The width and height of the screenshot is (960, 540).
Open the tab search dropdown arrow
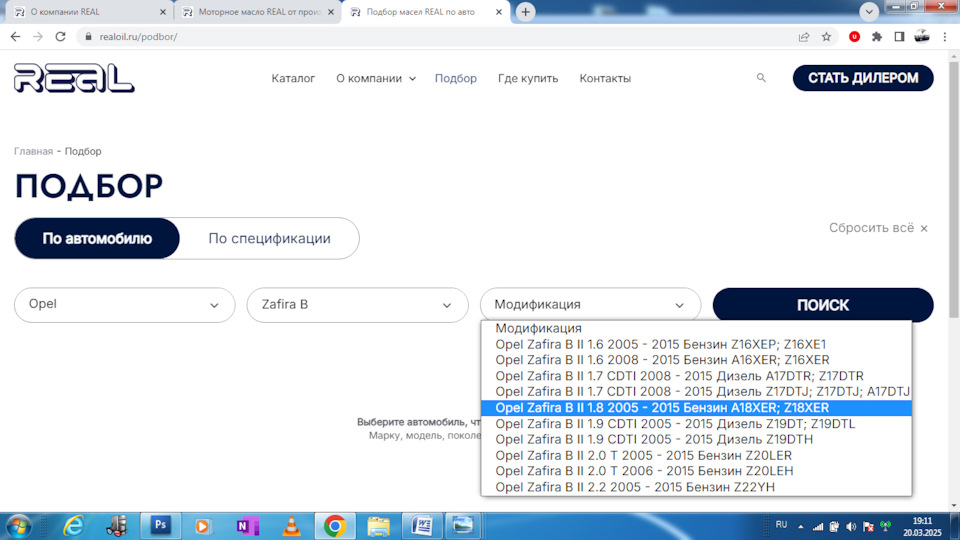[x=869, y=12]
